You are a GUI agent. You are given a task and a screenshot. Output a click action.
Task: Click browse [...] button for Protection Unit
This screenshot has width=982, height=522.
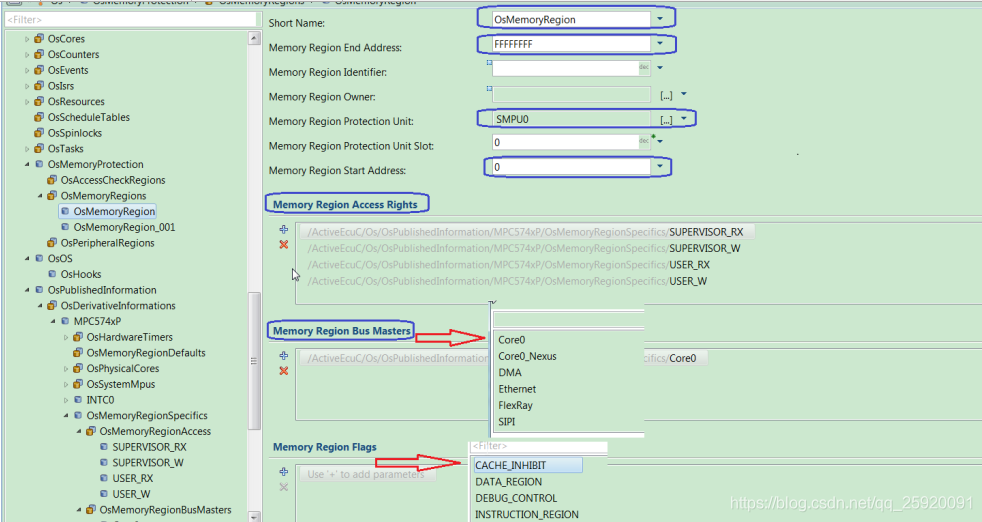point(666,119)
